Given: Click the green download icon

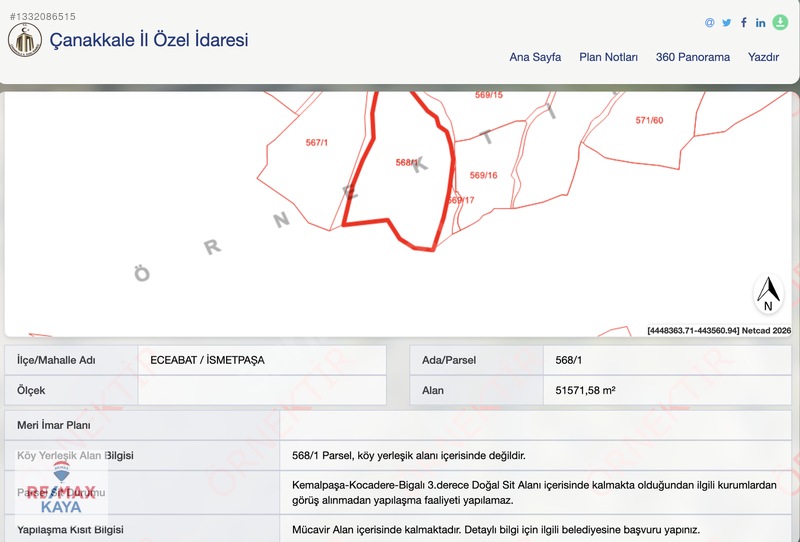Looking at the screenshot, I should click(x=780, y=22).
